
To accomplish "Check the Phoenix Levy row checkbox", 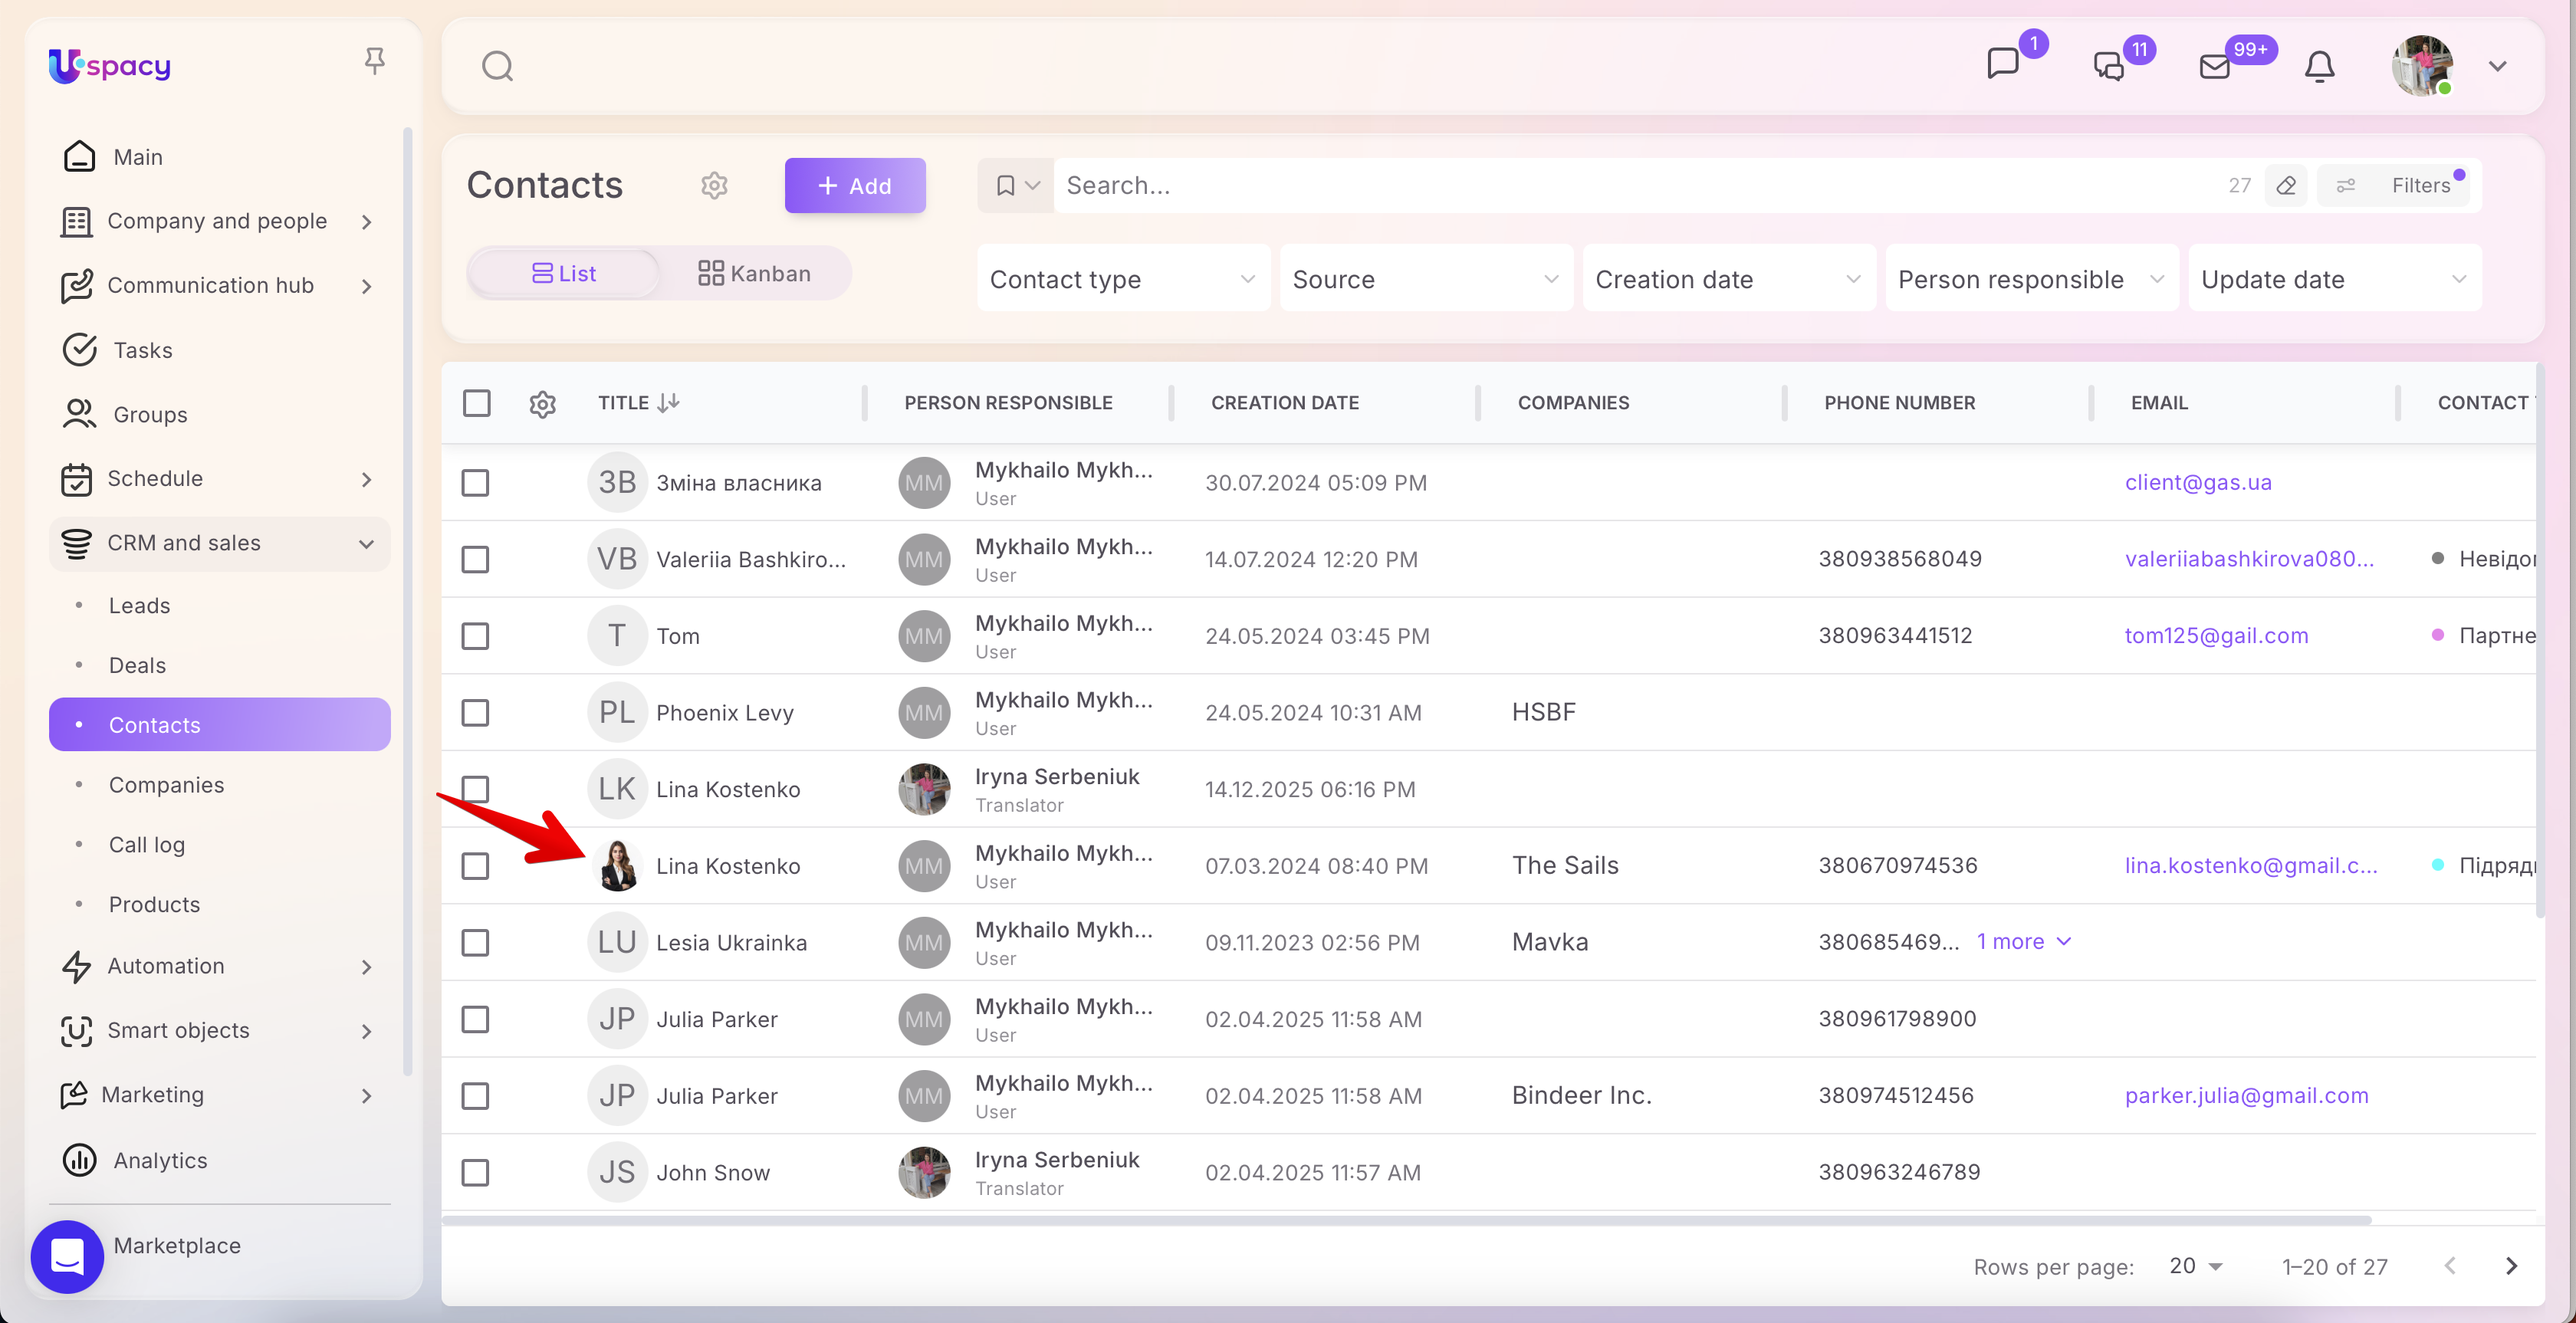I will [x=475, y=713].
